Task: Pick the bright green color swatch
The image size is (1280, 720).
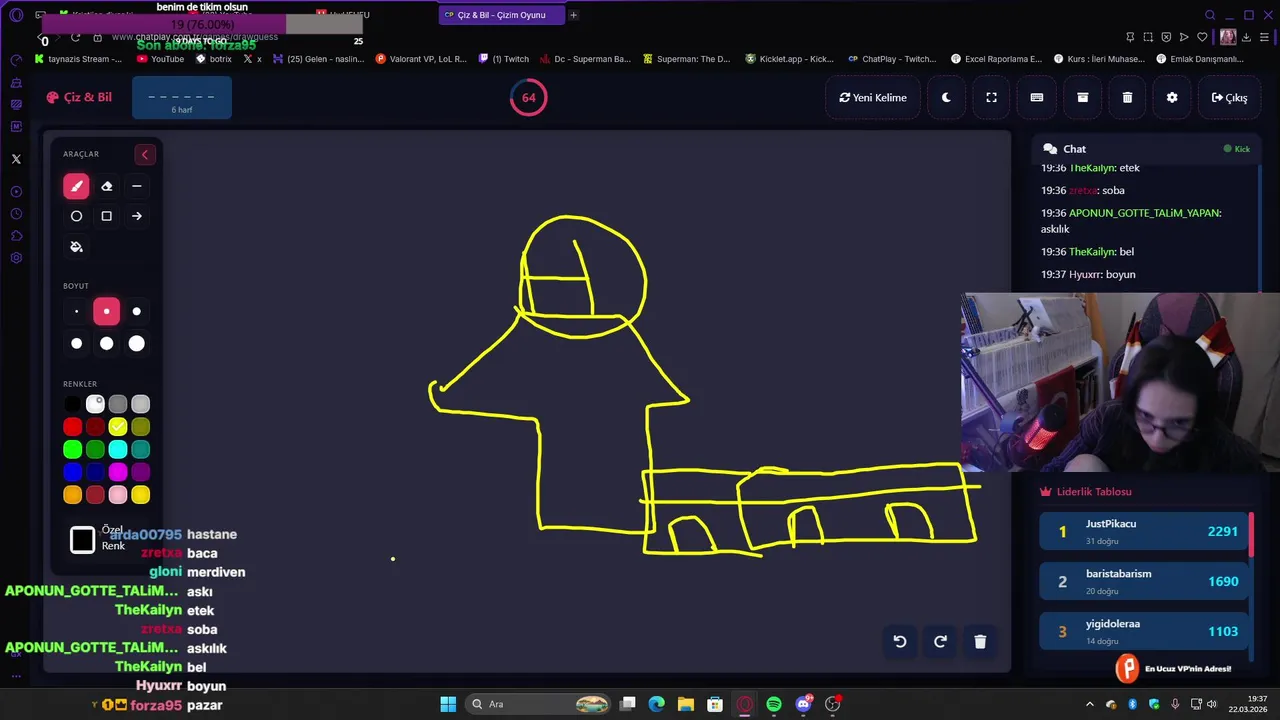Action: [73, 450]
